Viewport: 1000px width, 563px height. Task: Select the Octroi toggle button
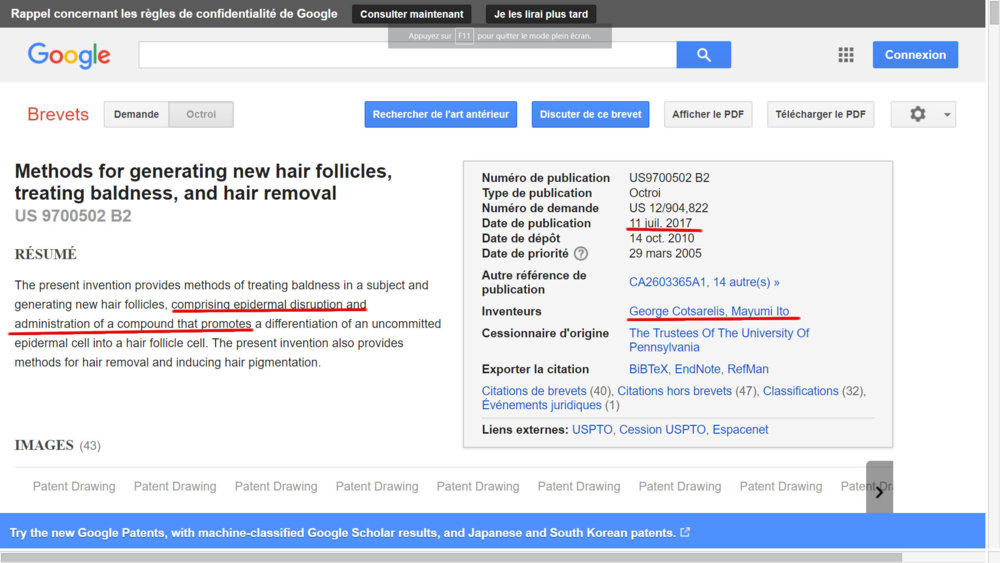[201, 114]
